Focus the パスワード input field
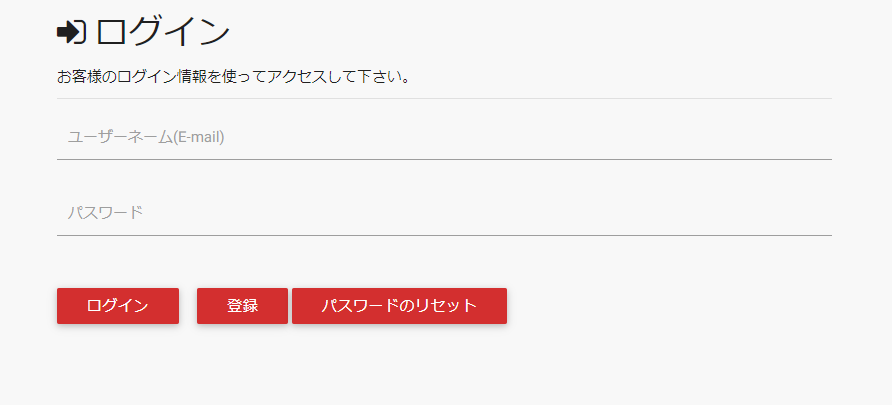 click(444, 213)
